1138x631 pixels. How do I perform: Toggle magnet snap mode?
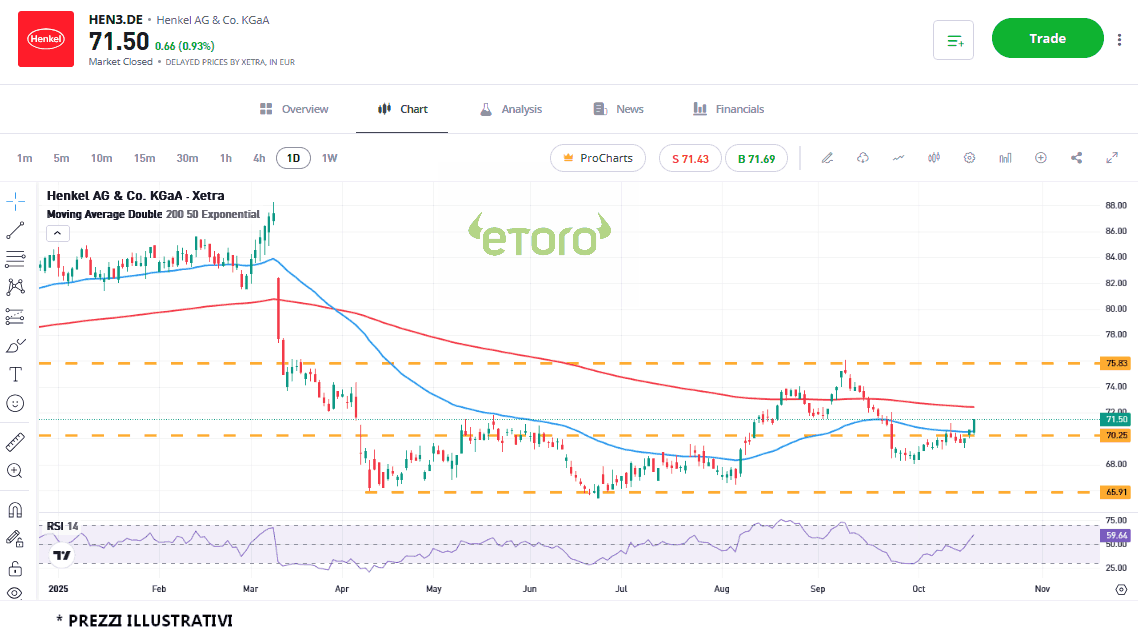15,509
